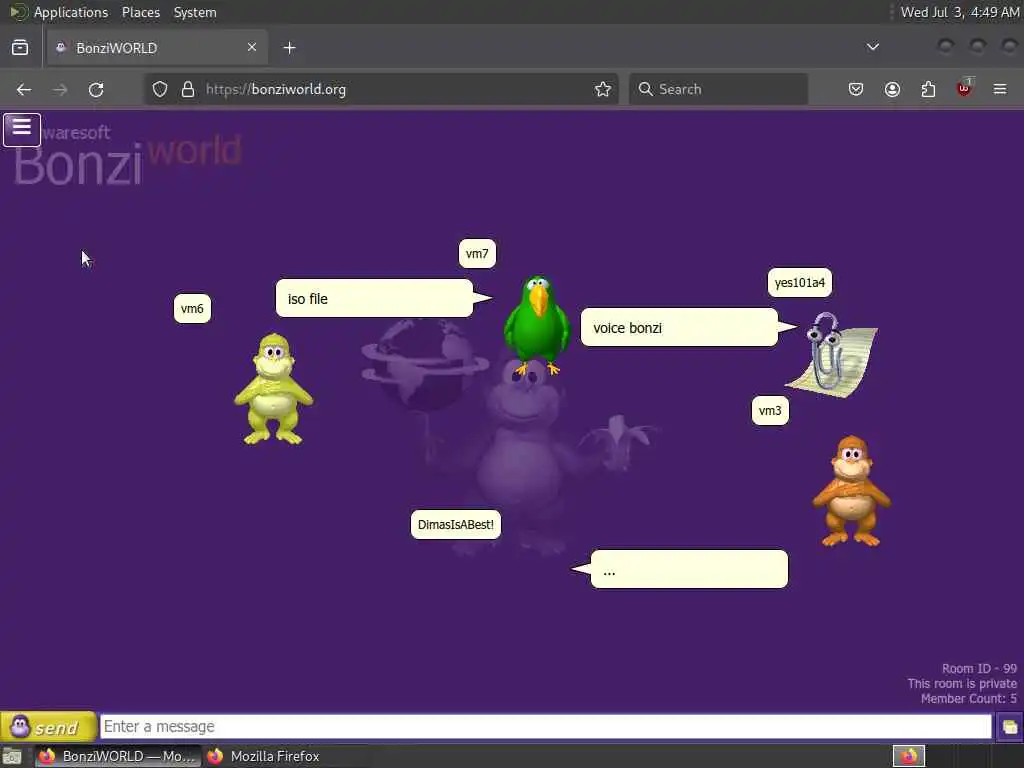Bookmark this page with star
The height and width of the screenshot is (768, 1024).
(x=603, y=89)
